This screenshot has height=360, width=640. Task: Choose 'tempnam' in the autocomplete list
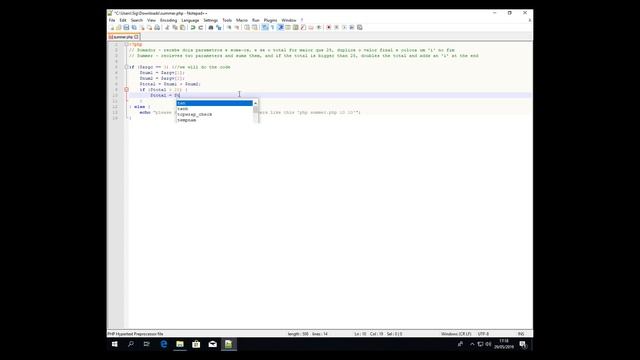(214, 120)
